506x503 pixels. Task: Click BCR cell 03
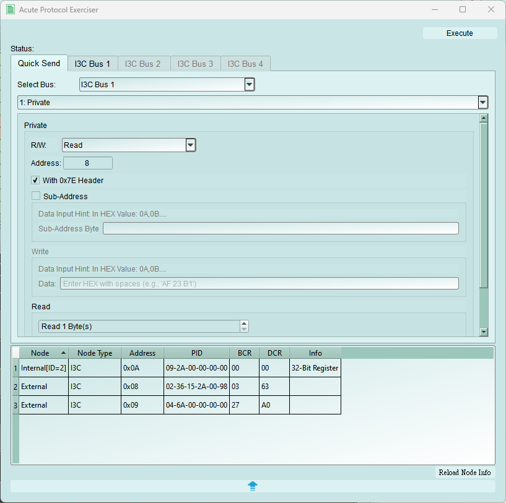click(245, 387)
